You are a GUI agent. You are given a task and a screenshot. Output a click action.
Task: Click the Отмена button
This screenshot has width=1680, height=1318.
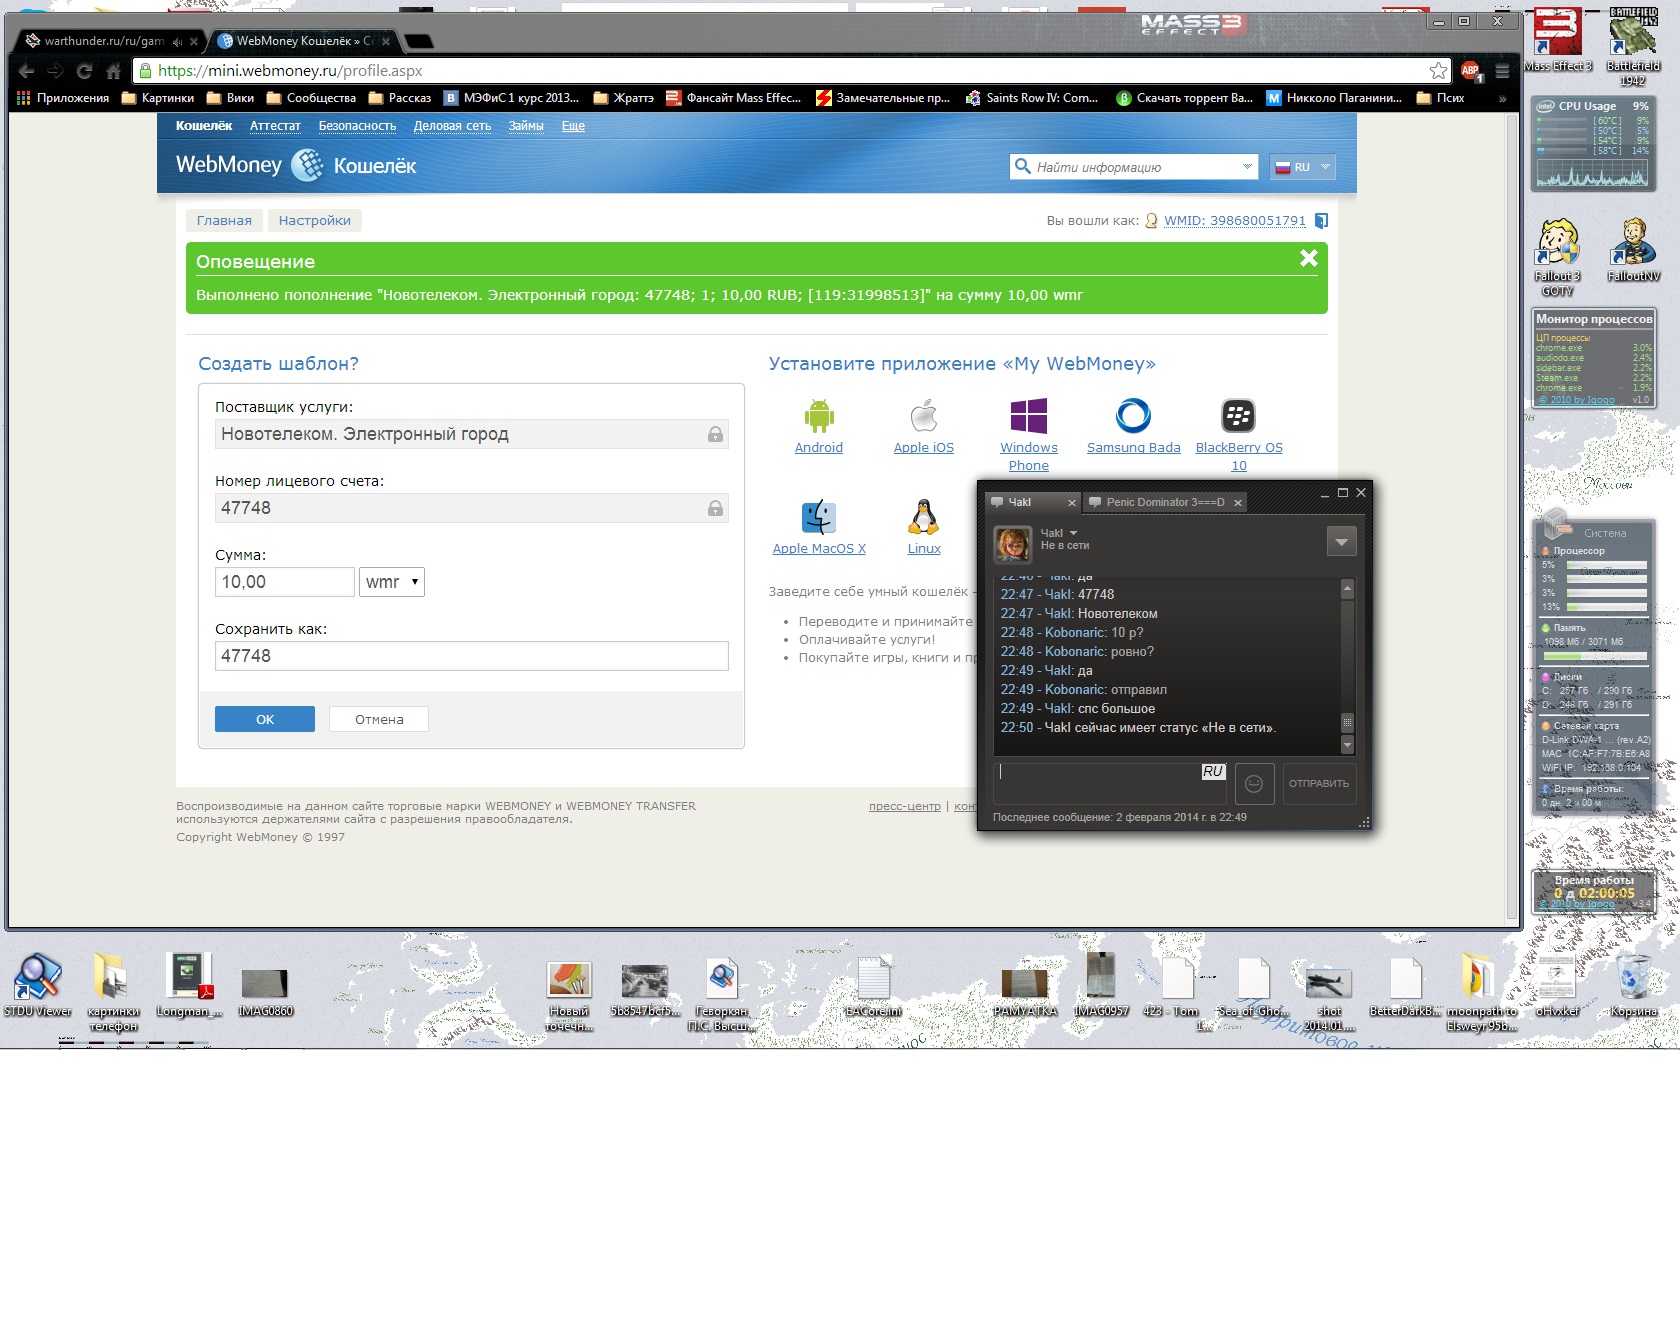point(379,719)
